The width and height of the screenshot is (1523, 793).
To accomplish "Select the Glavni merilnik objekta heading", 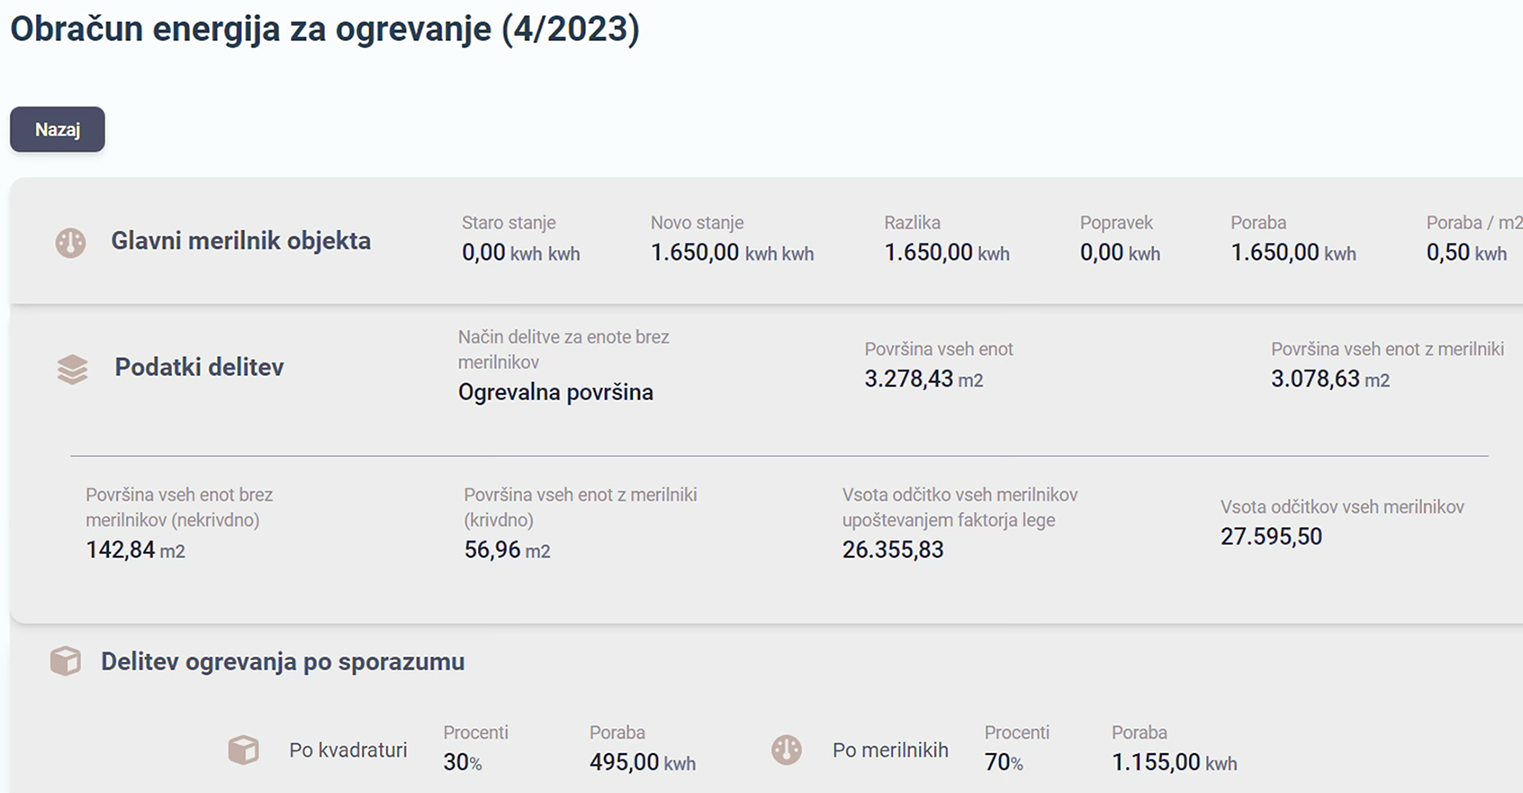I will click(x=241, y=241).
